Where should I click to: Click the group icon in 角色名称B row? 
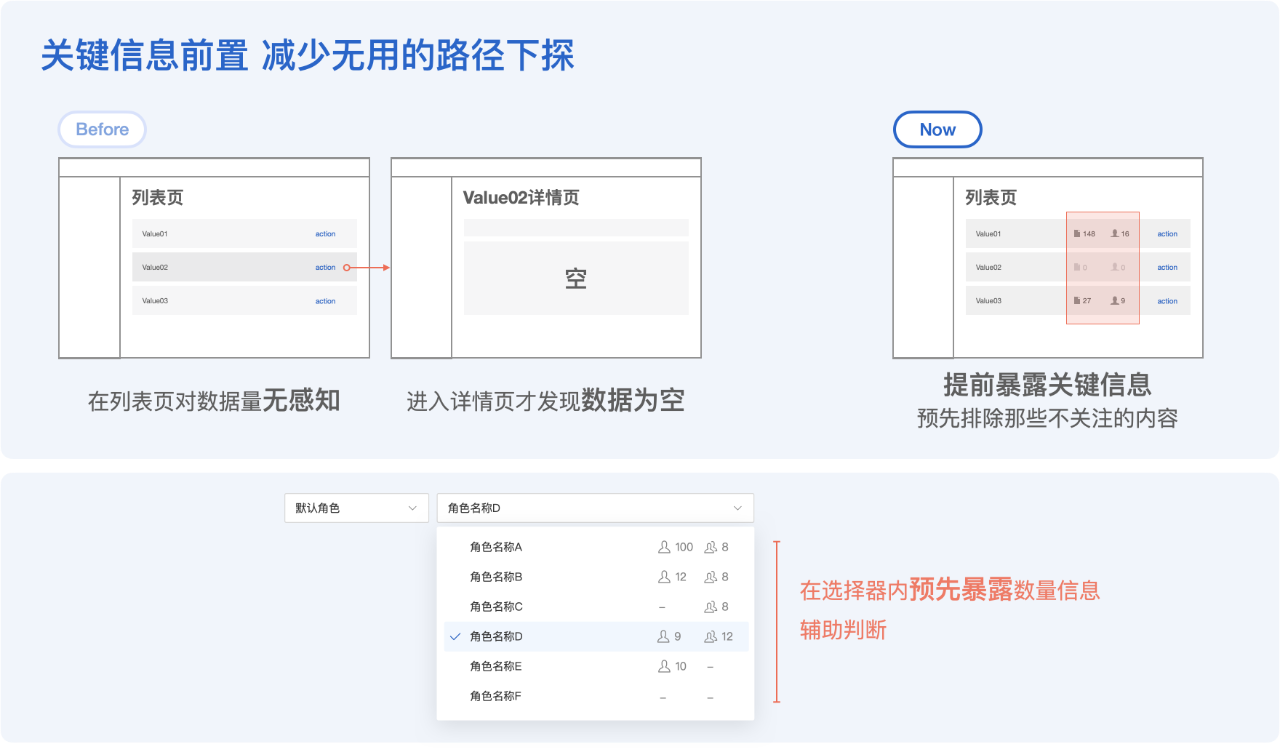pyautogui.click(x=710, y=577)
